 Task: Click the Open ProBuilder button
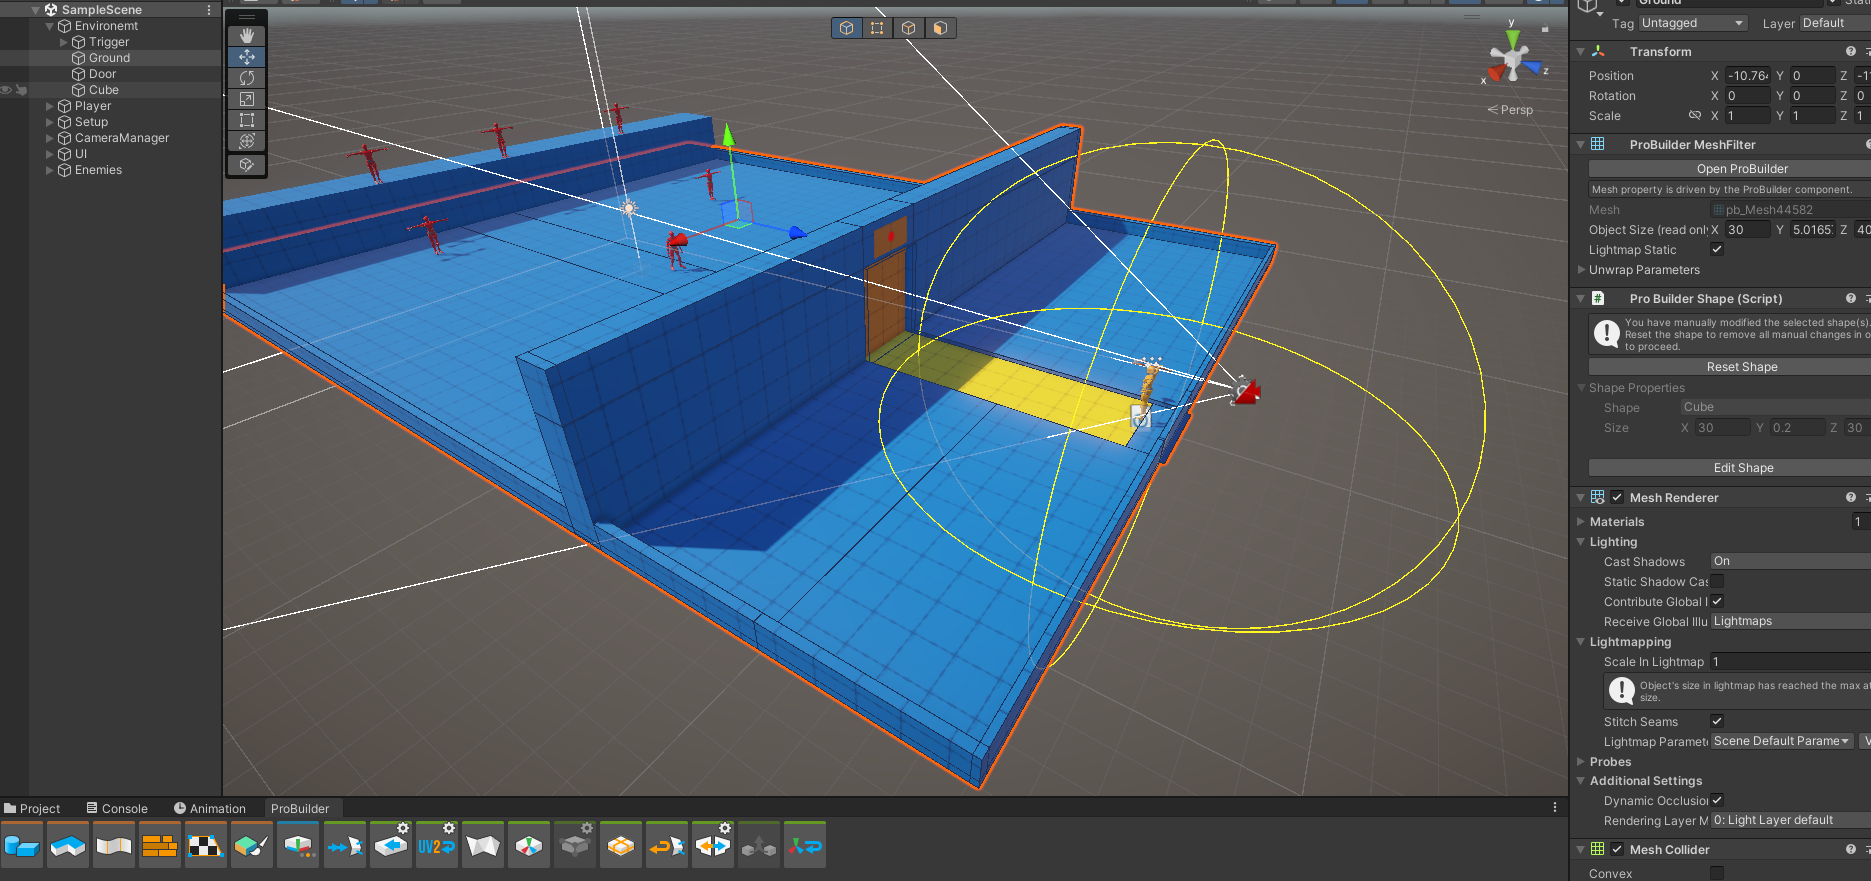tap(1742, 169)
